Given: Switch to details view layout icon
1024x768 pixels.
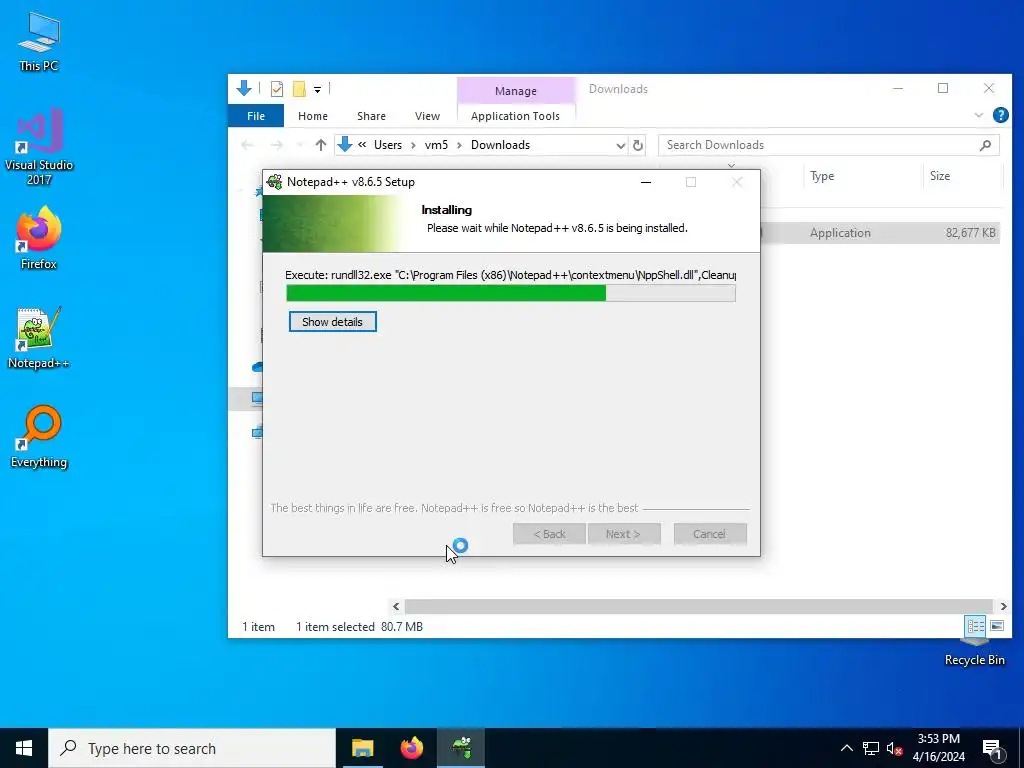Looking at the screenshot, I should pyautogui.click(x=976, y=626).
